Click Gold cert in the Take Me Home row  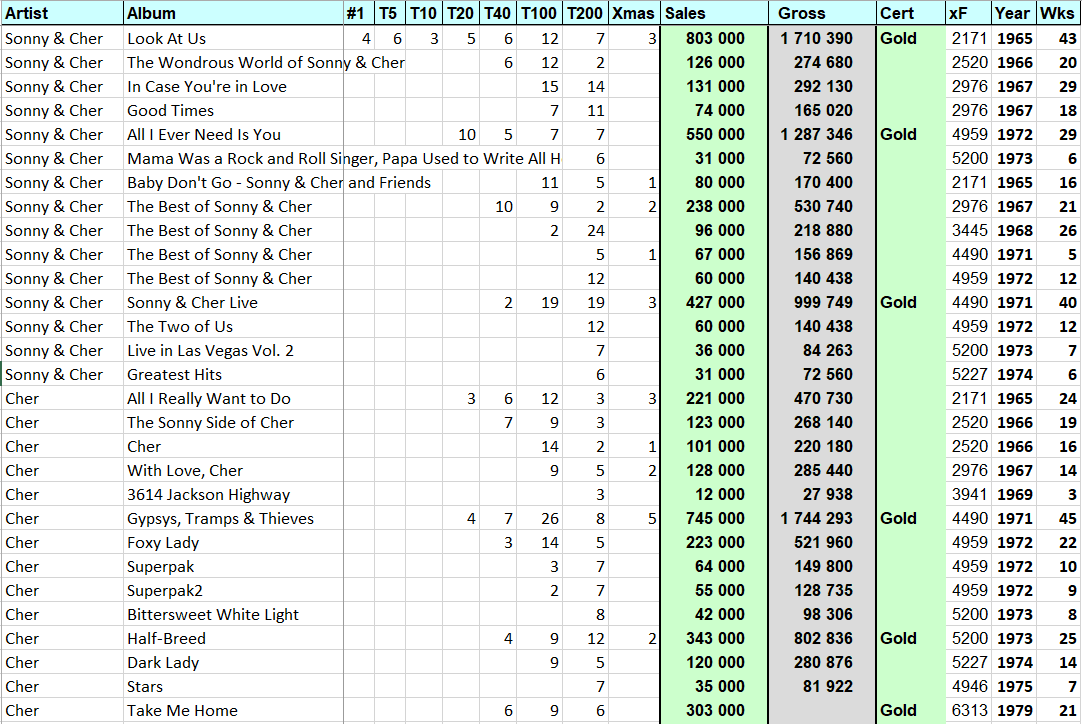(x=911, y=711)
